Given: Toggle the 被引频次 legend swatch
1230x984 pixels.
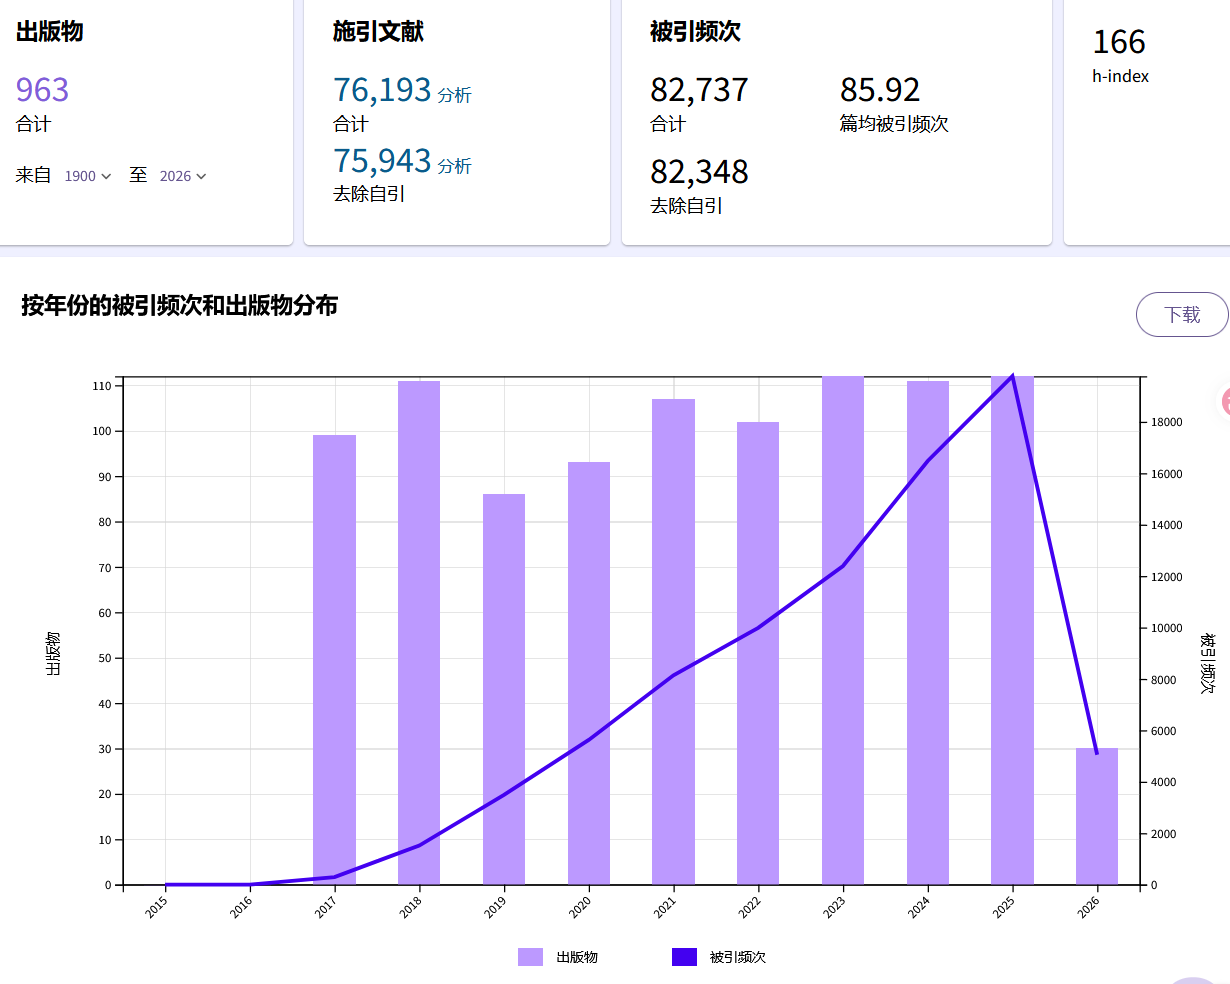Looking at the screenshot, I should 684,957.
